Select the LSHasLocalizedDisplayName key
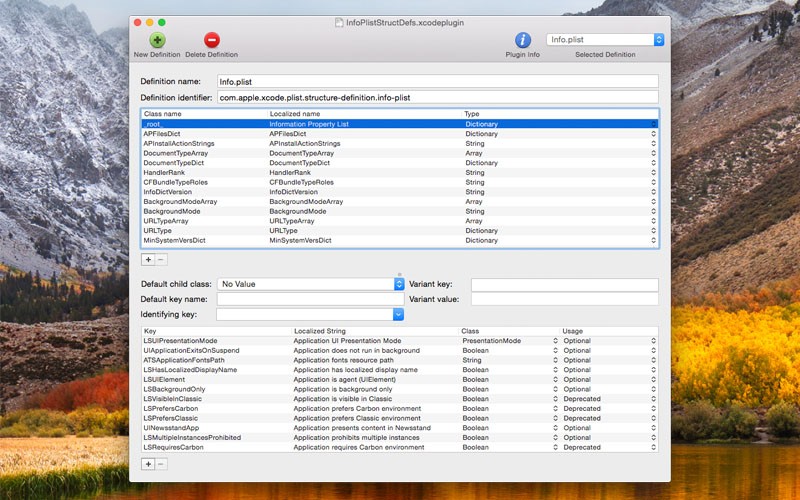 pyautogui.click(x=190, y=370)
